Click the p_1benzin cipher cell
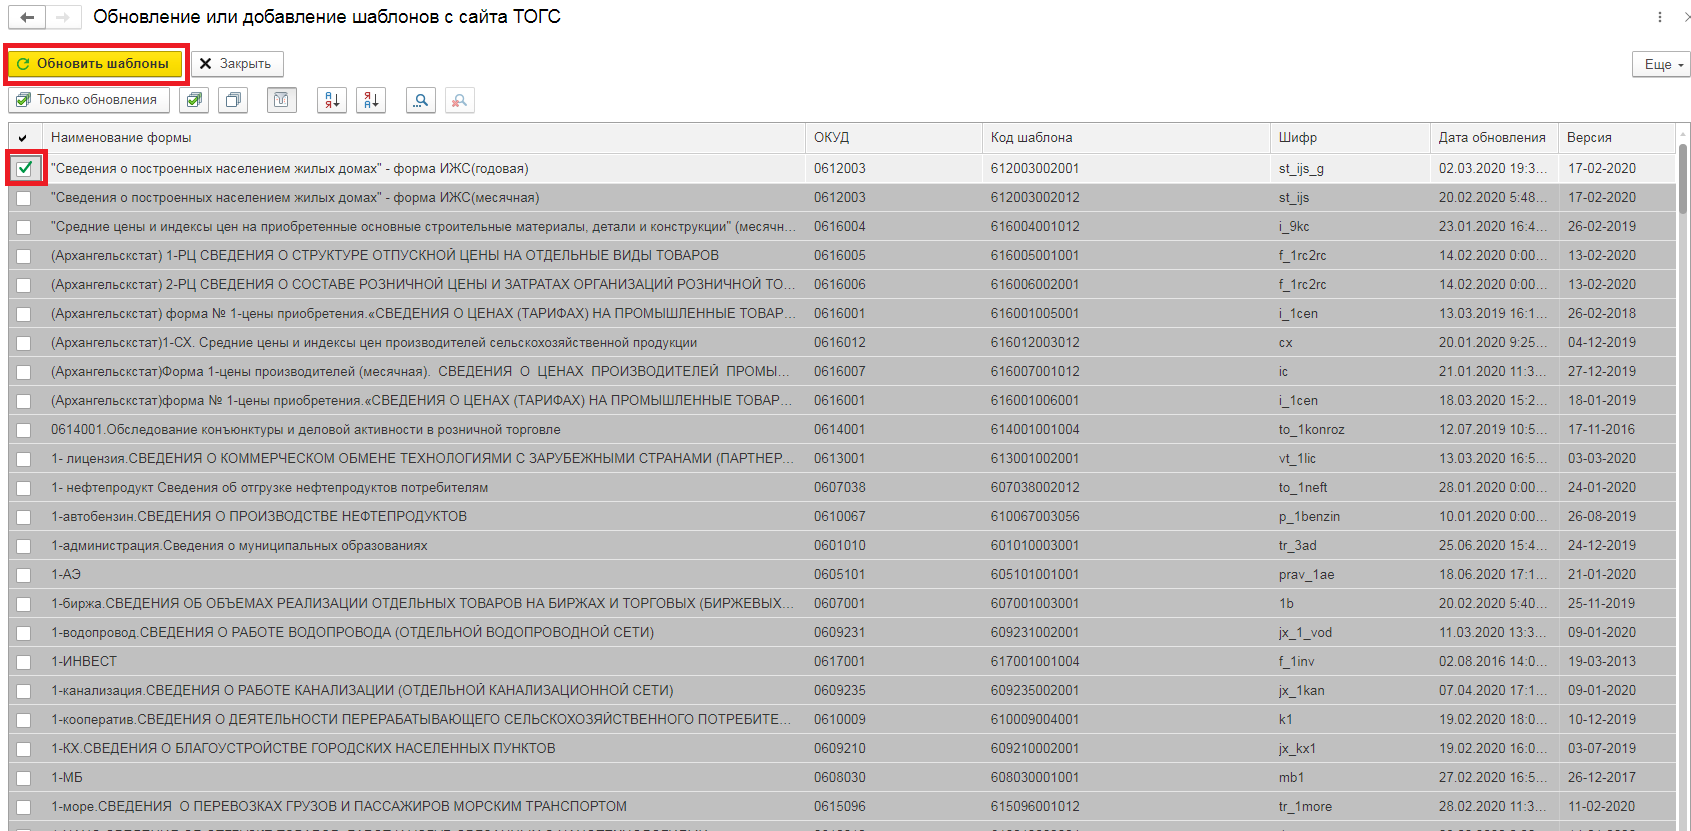This screenshot has width=1691, height=831. point(1309,517)
